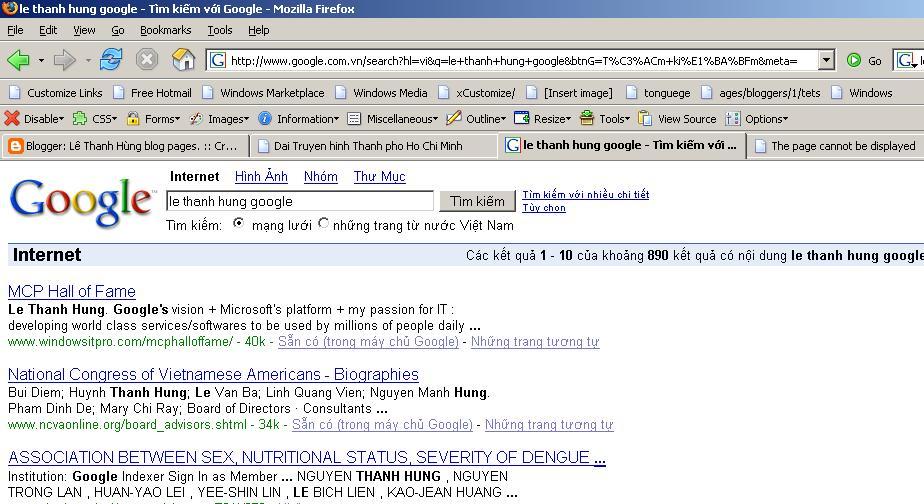Open the tonguege bookmark
Viewport: 924px width, 504px height.
tap(658, 93)
